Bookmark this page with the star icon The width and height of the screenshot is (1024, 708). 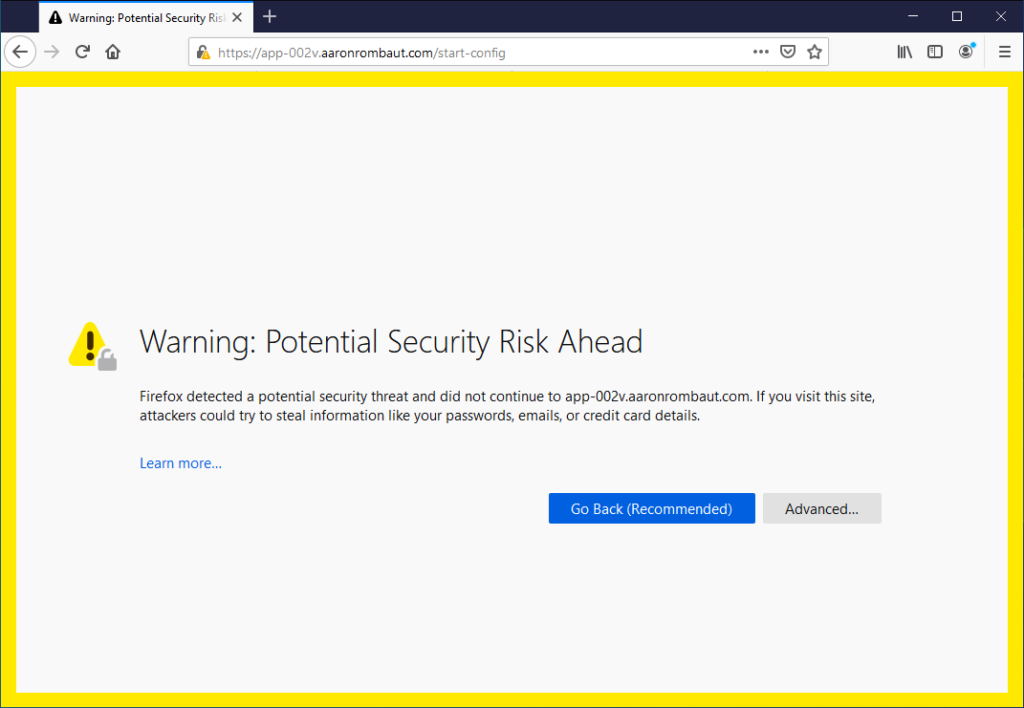(x=814, y=52)
